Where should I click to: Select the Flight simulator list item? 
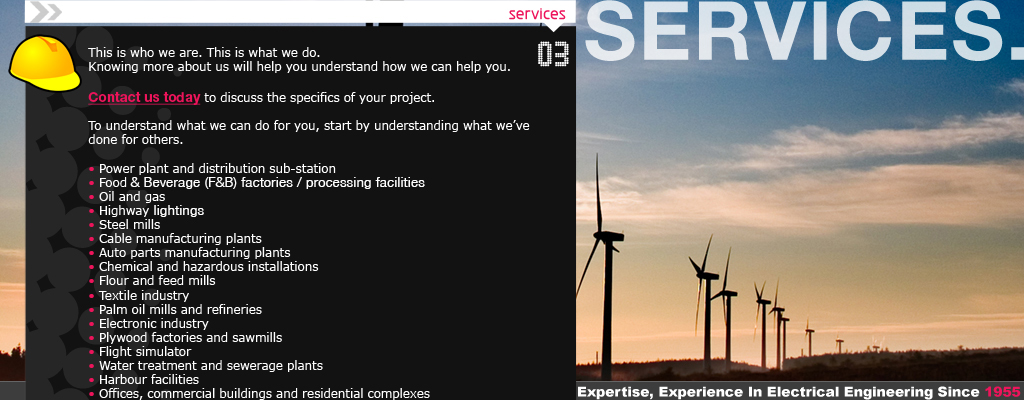point(144,352)
